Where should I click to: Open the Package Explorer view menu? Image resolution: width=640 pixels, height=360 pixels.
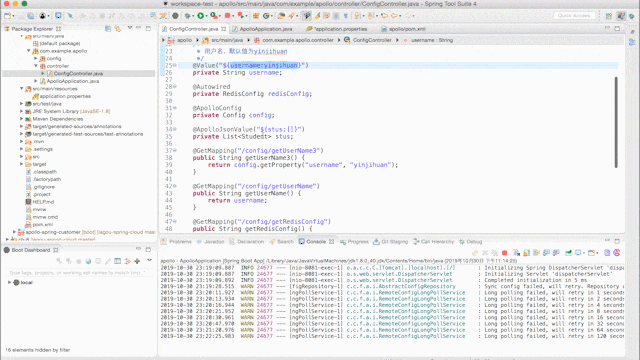tap(130, 28)
